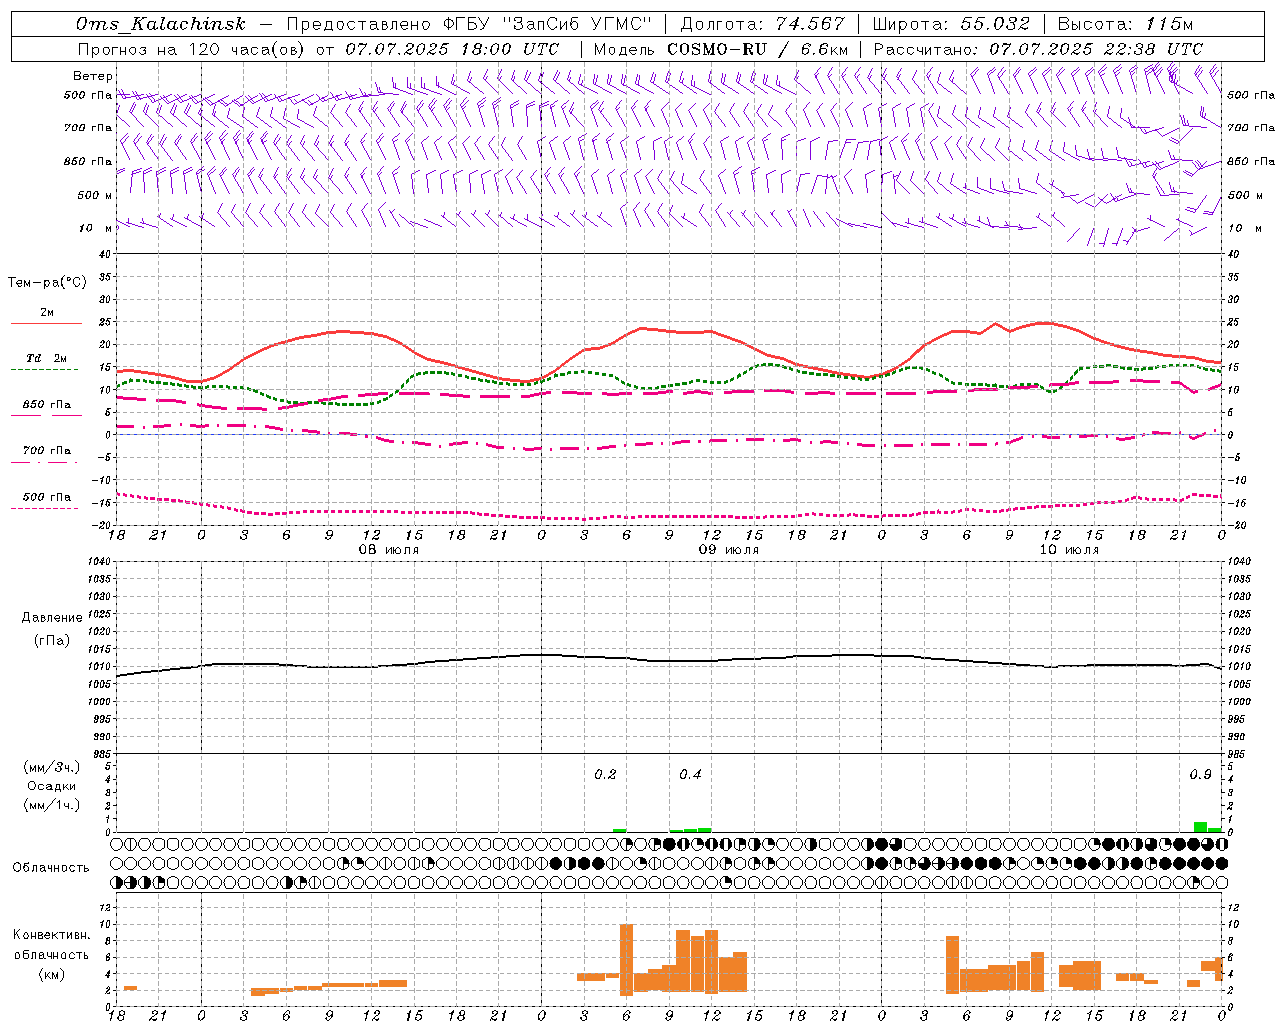Click the precipitation amount "0.2"
Screen dimensions: 1280x1024
(605, 775)
